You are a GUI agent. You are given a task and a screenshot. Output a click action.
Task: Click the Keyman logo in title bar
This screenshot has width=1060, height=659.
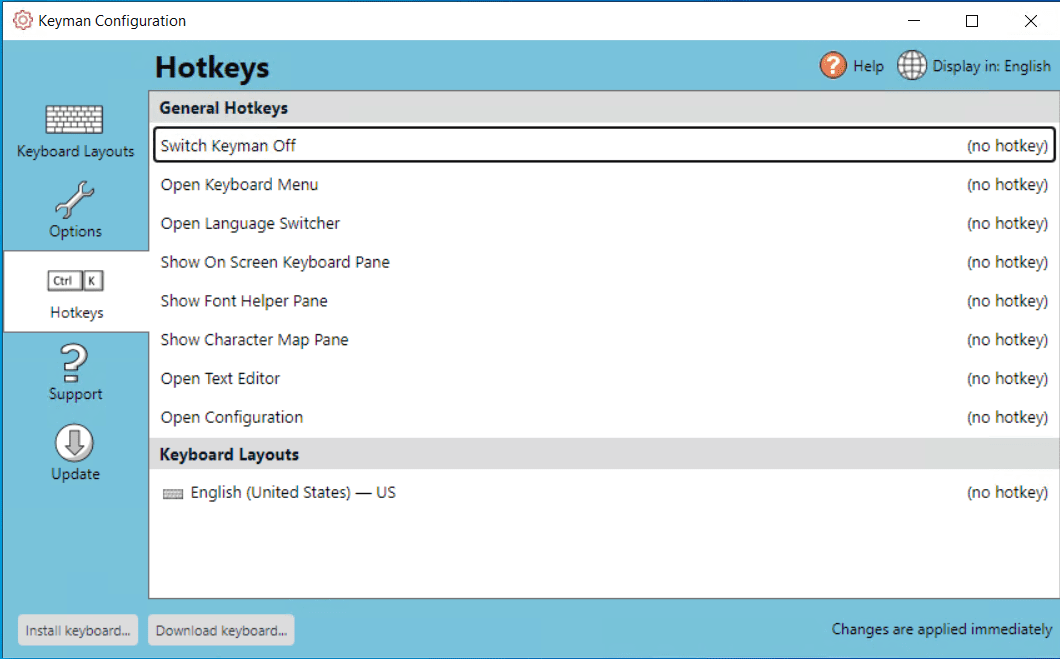(x=22, y=20)
